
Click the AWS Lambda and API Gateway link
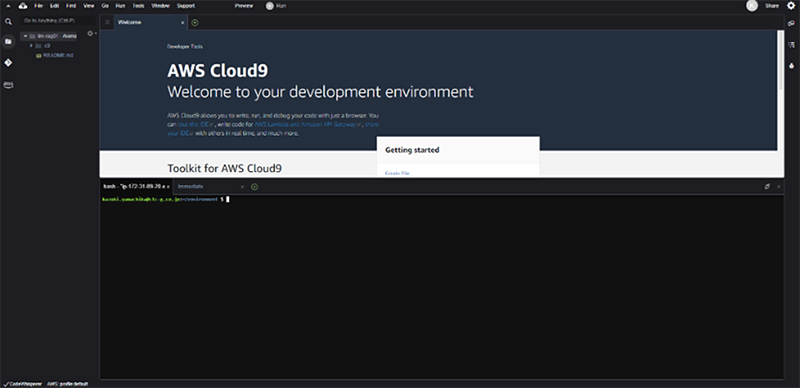[x=309, y=124]
